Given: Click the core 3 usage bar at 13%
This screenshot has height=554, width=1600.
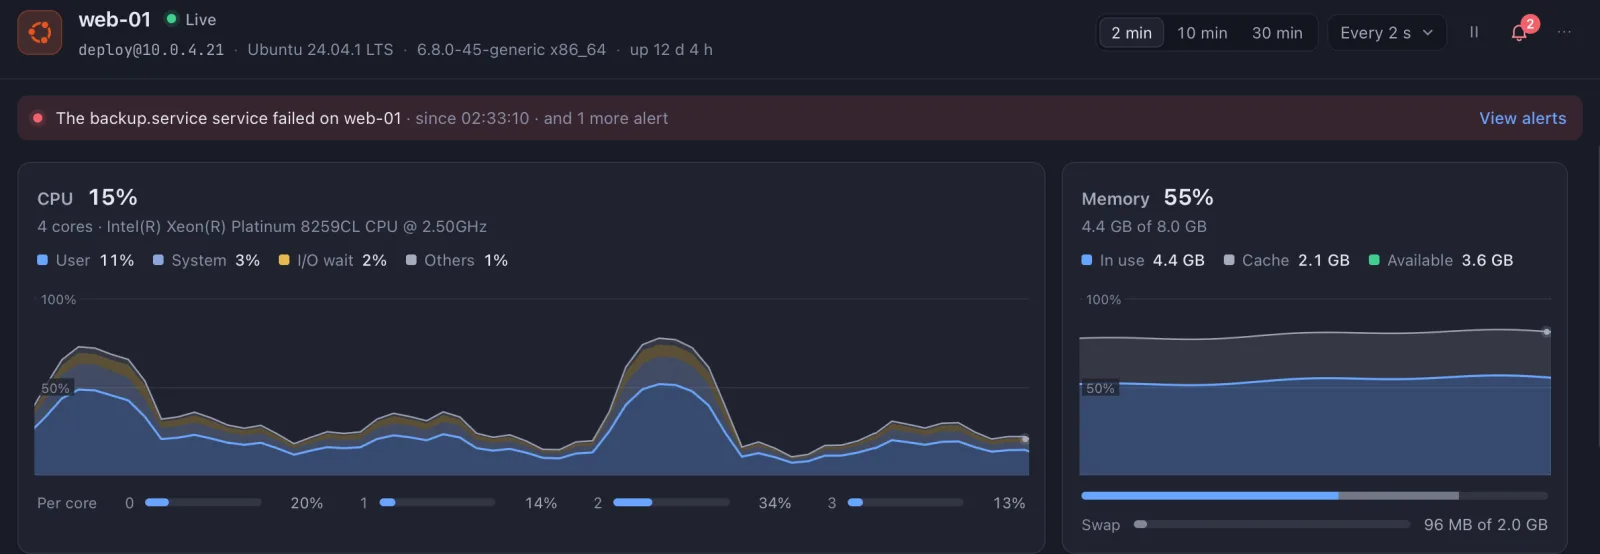Looking at the screenshot, I should click(905, 502).
